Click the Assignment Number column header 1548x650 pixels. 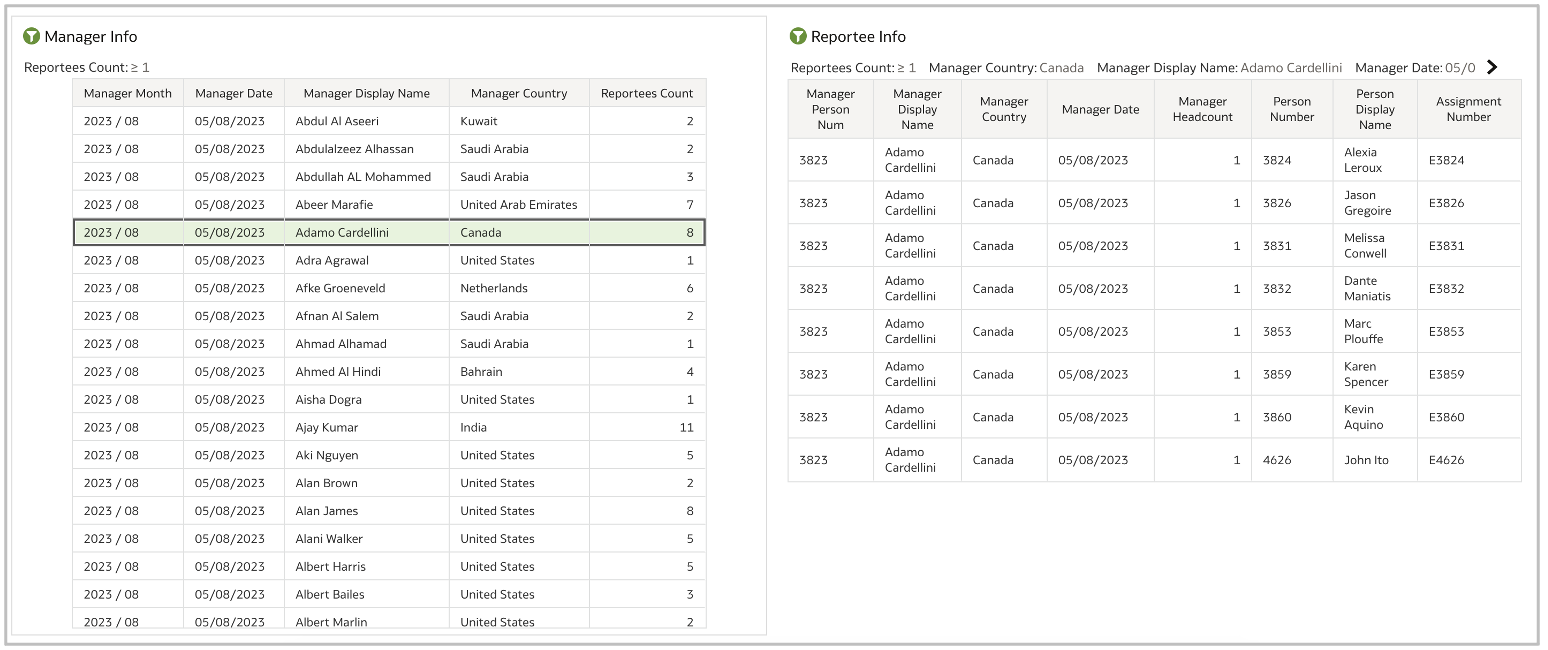pos(1468,108)
